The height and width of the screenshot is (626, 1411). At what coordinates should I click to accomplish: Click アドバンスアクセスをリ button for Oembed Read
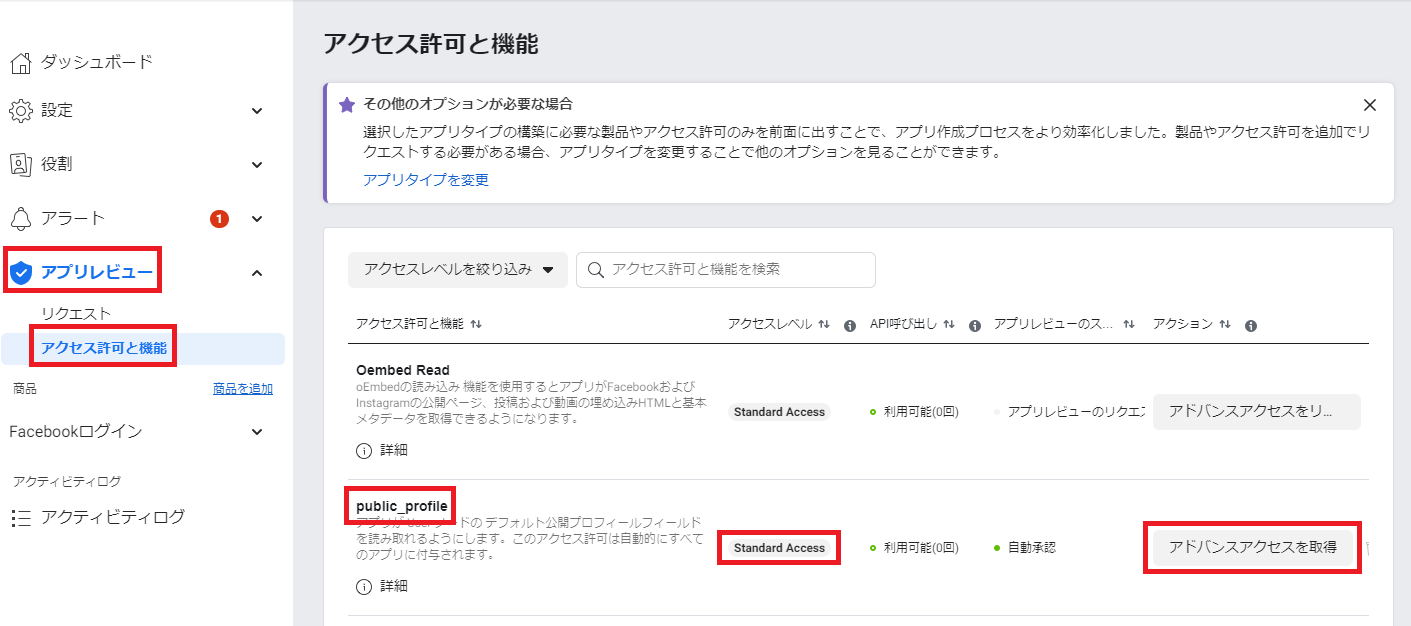coord(1257,412)
